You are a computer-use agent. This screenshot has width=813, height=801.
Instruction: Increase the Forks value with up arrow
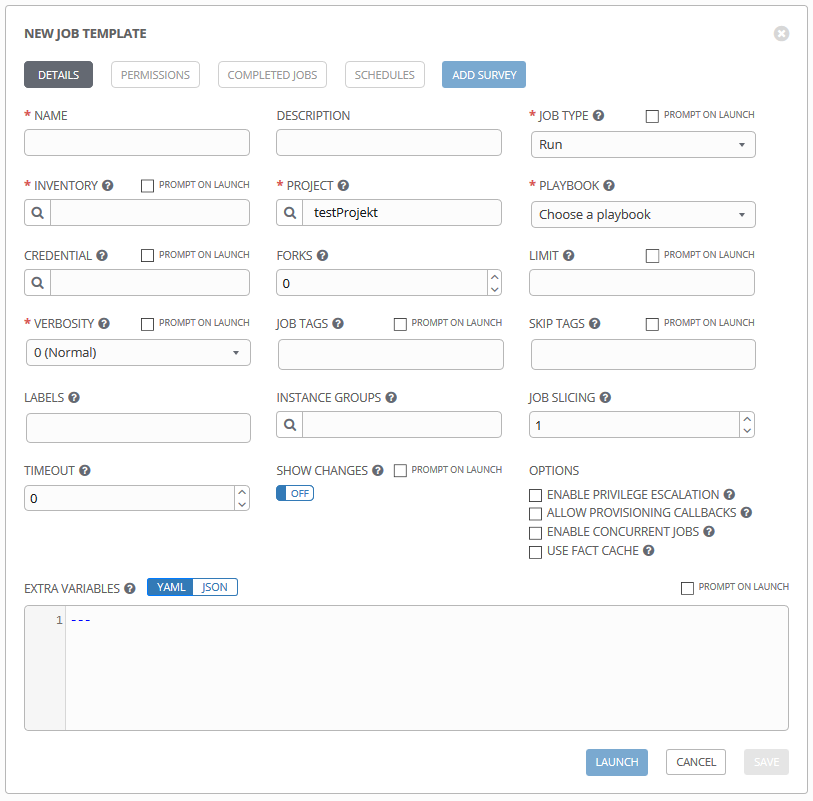click(495, 277)
